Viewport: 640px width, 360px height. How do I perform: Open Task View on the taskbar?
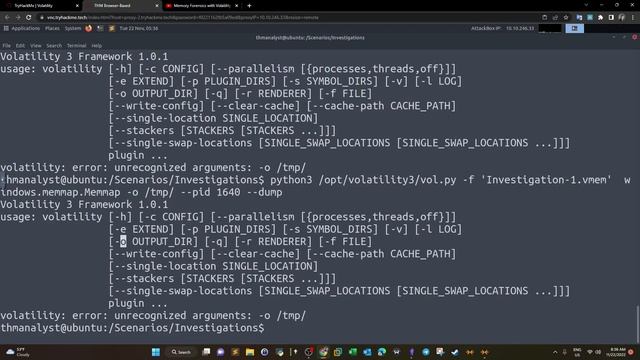point(206,352)
